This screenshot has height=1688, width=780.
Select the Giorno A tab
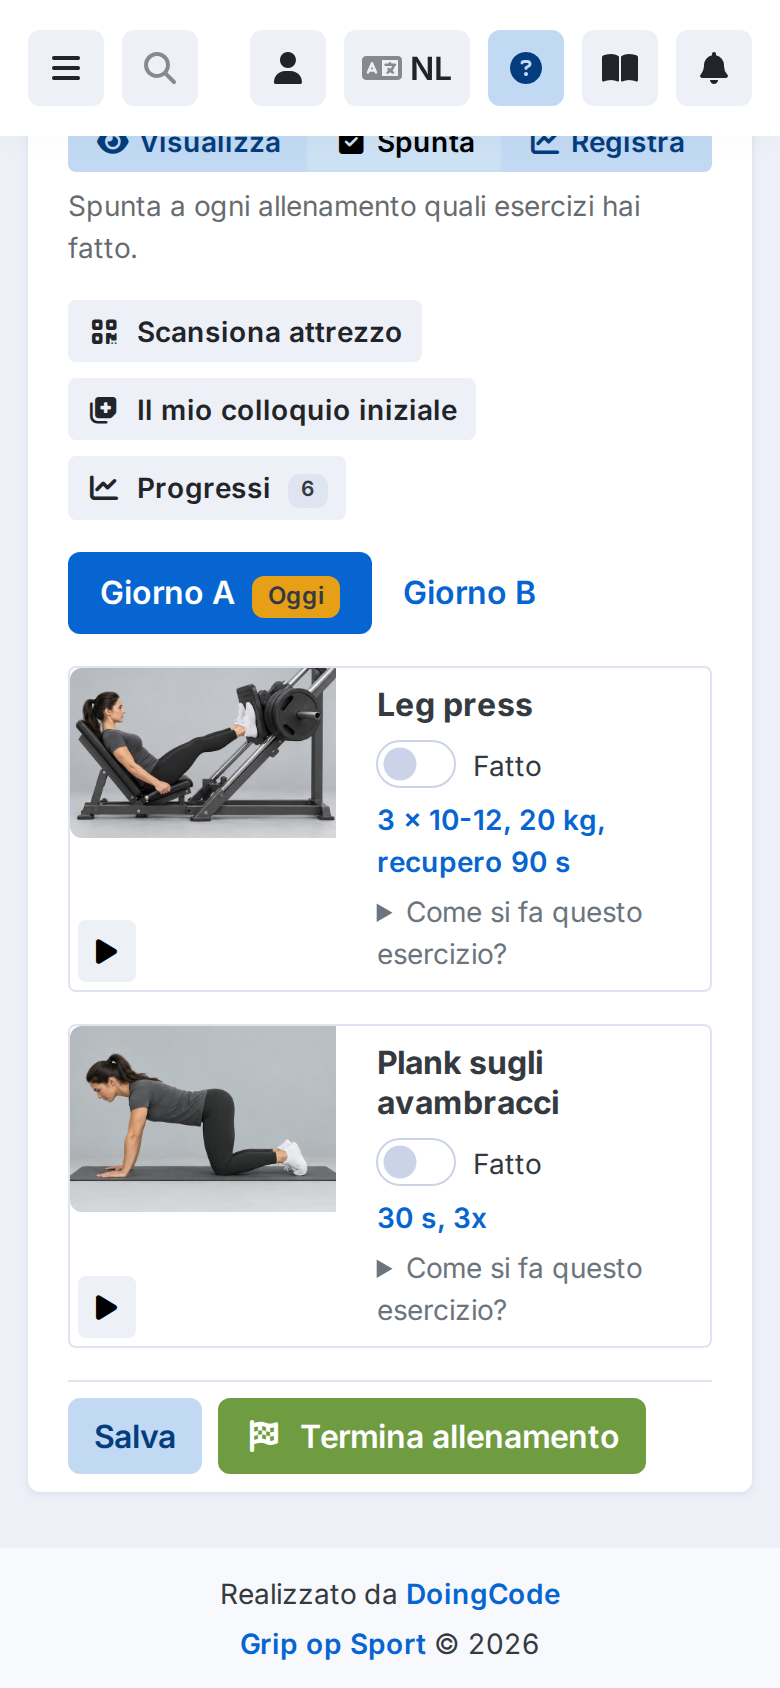(x=220, y=593)
